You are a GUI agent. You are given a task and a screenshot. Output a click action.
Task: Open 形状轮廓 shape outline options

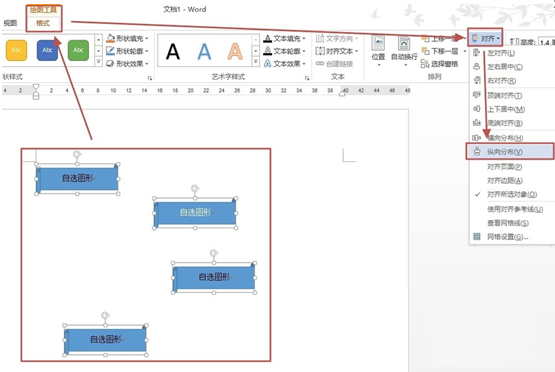coord(127,51)
